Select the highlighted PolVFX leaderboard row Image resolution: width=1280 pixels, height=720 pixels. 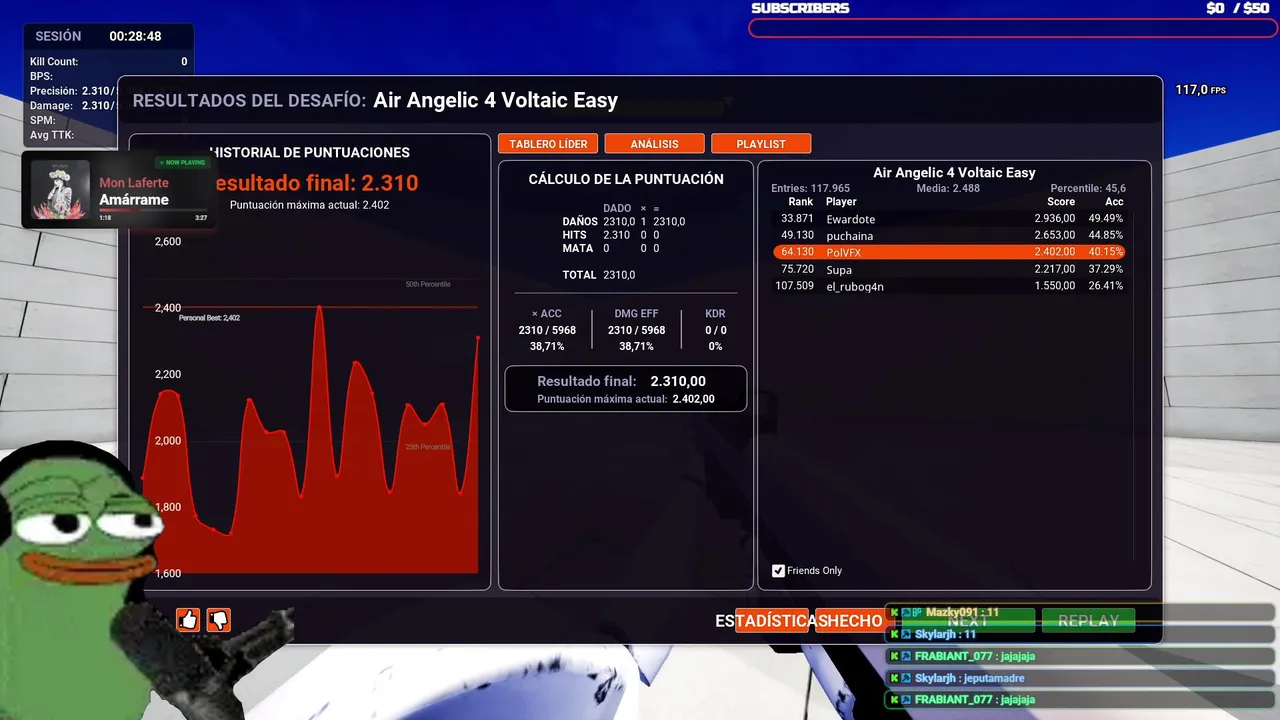(949, 252)
